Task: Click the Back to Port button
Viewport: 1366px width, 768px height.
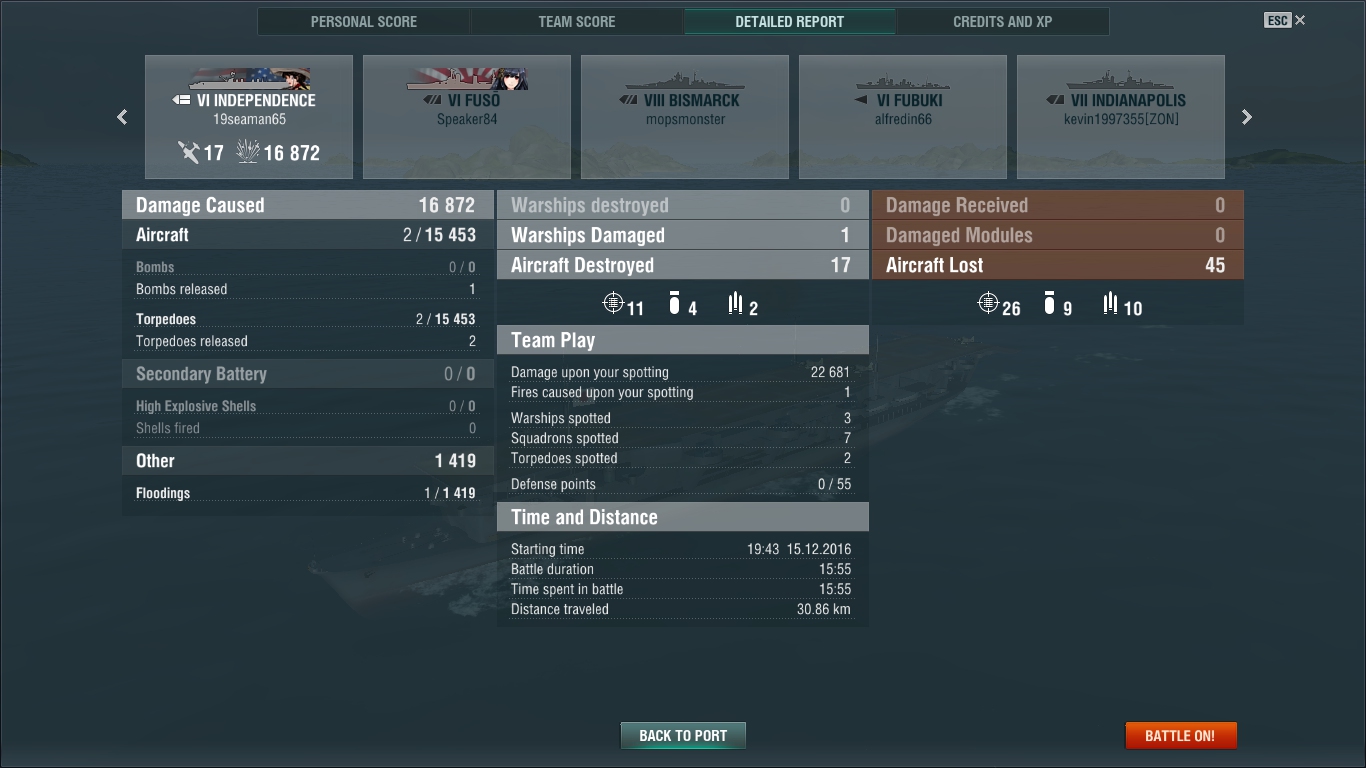Action: tap(683, 735)
